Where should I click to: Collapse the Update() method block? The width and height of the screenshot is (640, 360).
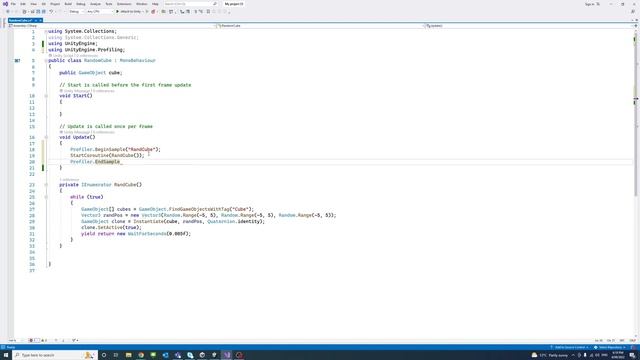coord(46,137)
